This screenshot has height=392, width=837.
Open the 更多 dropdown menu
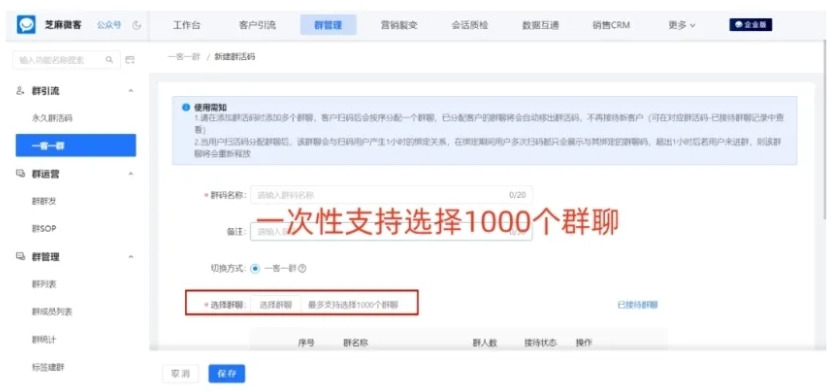(682, 25)
